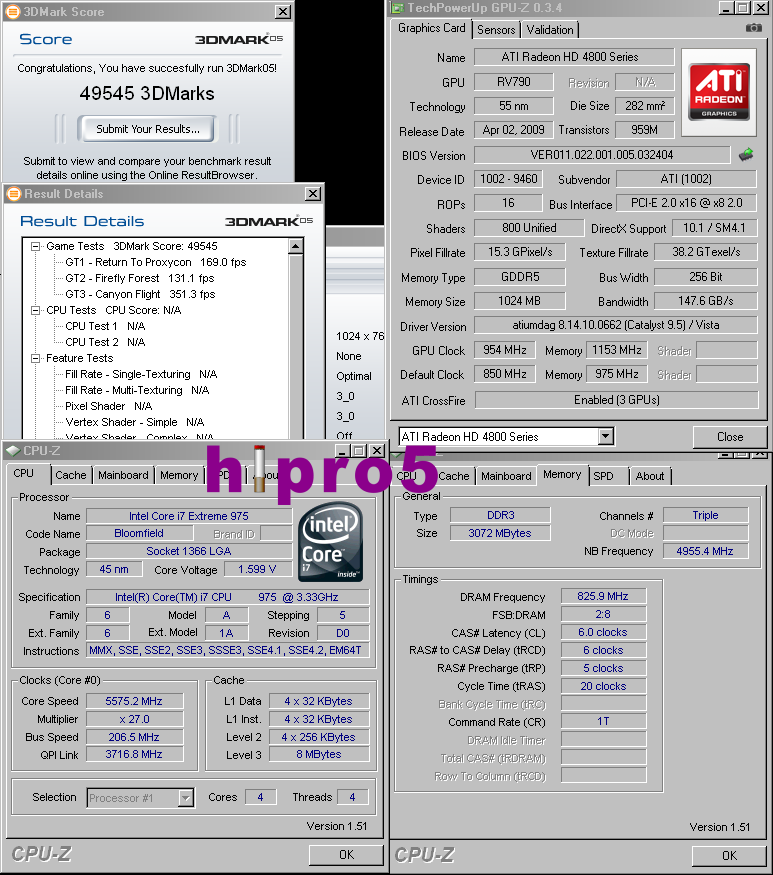Screen dimensions: 773x875
Task: Click the Memory Size 1024 MB field
Action: tap(519, 301)
